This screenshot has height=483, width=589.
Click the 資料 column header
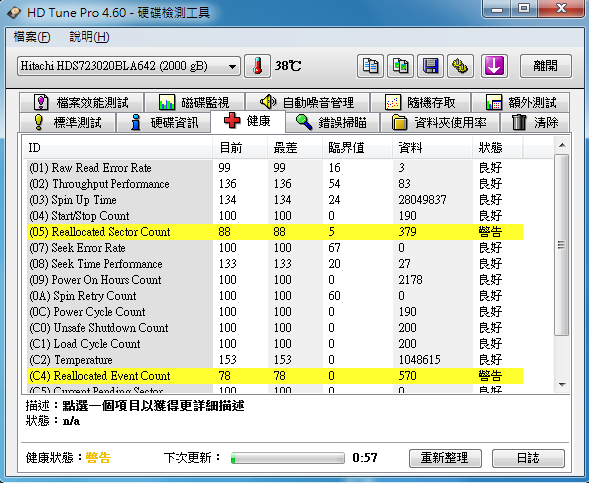coord(433,148)
